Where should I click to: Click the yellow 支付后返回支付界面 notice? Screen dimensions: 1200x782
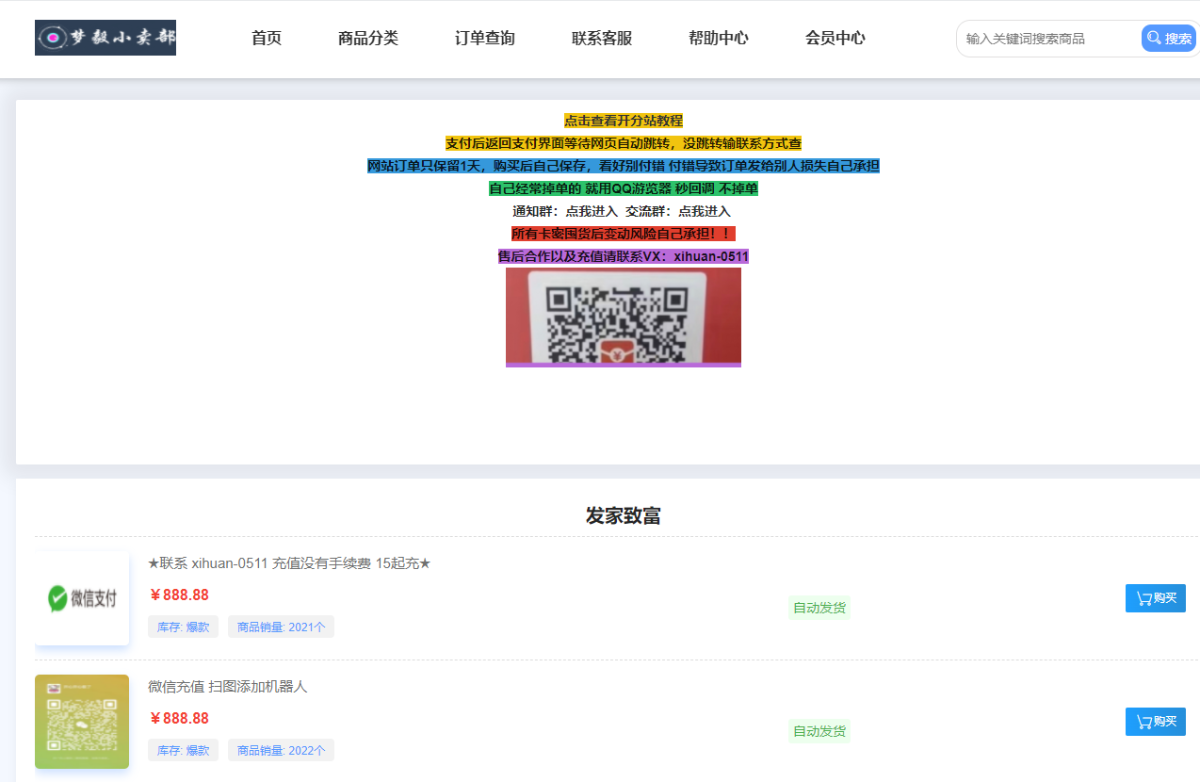click(623, 143)
